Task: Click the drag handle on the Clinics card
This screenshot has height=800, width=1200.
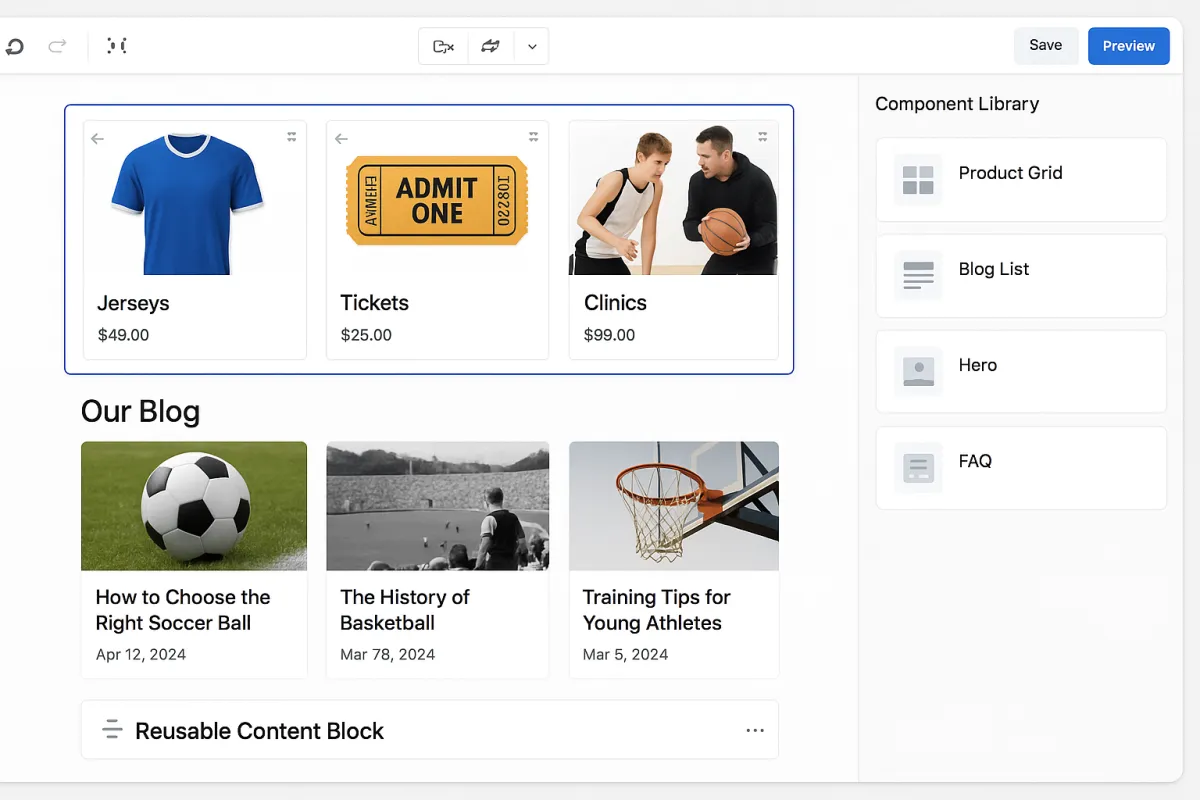Action: [x=762, y=136]
